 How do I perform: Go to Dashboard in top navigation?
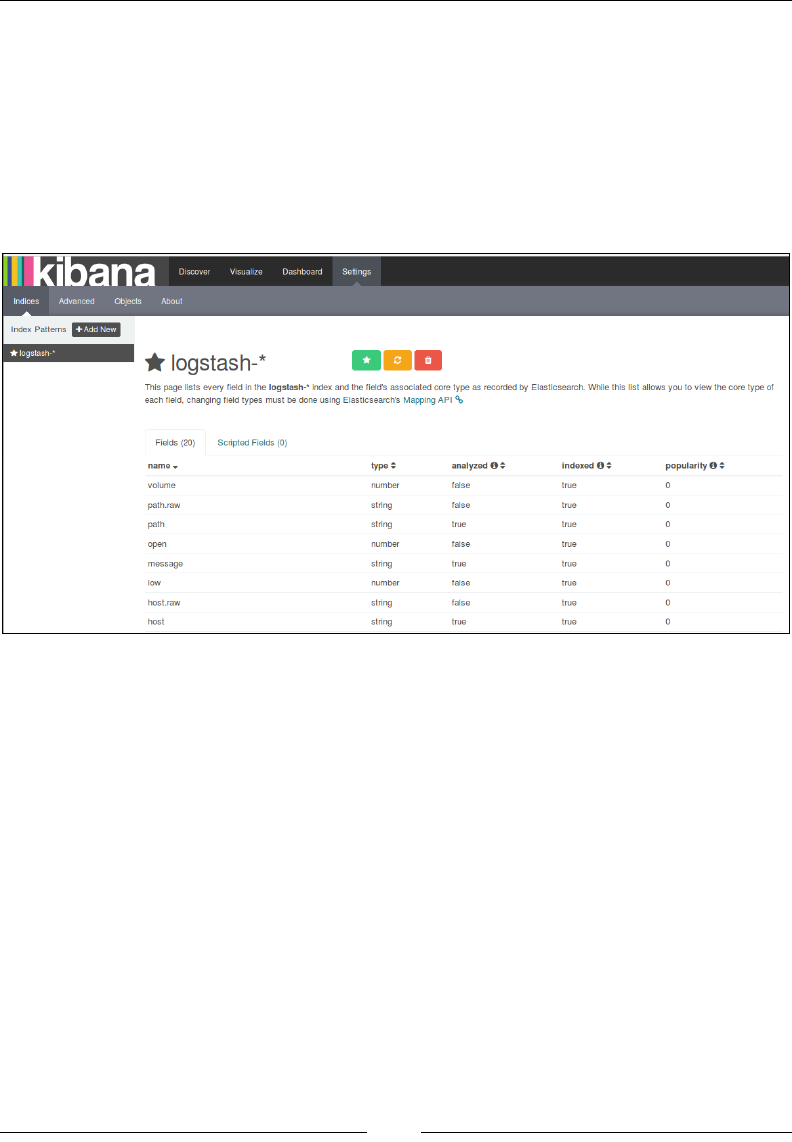click(x=302, y=272)
